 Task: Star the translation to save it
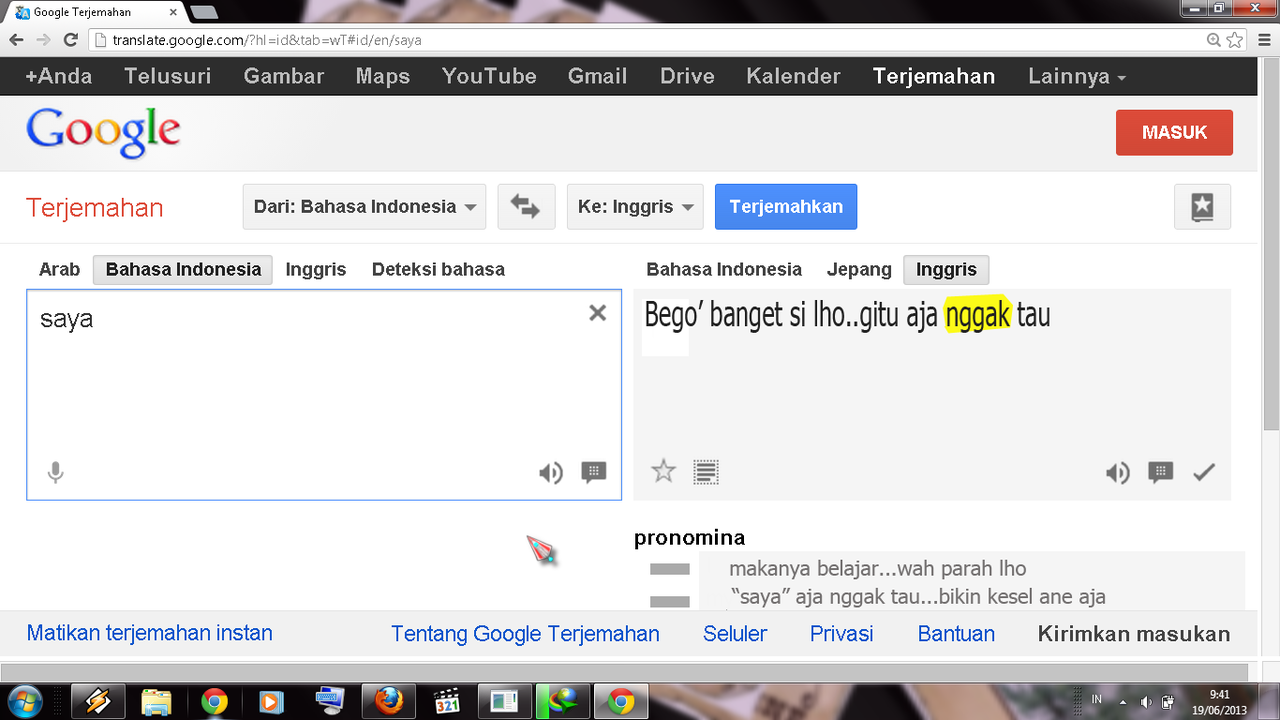[664, 471]
